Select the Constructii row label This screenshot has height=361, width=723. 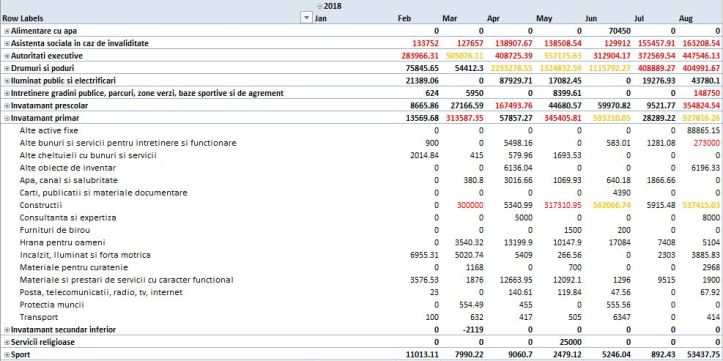(41, 205)
